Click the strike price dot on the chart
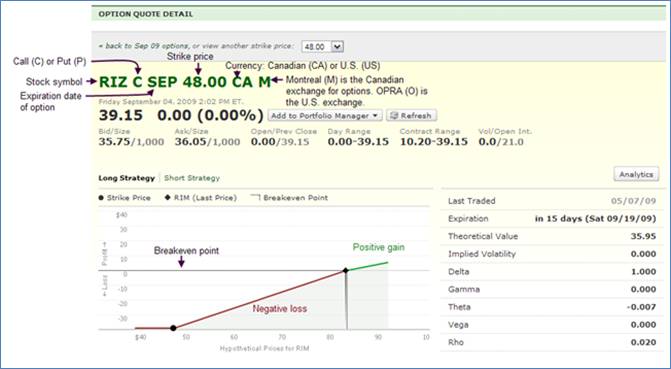 pyautogui.click(x=173, y=328)
